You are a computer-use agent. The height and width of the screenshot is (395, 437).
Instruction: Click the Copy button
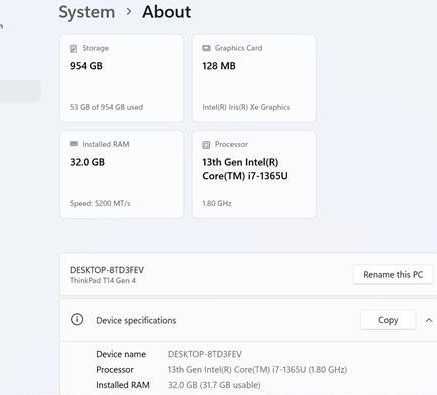tap(388, 320)
